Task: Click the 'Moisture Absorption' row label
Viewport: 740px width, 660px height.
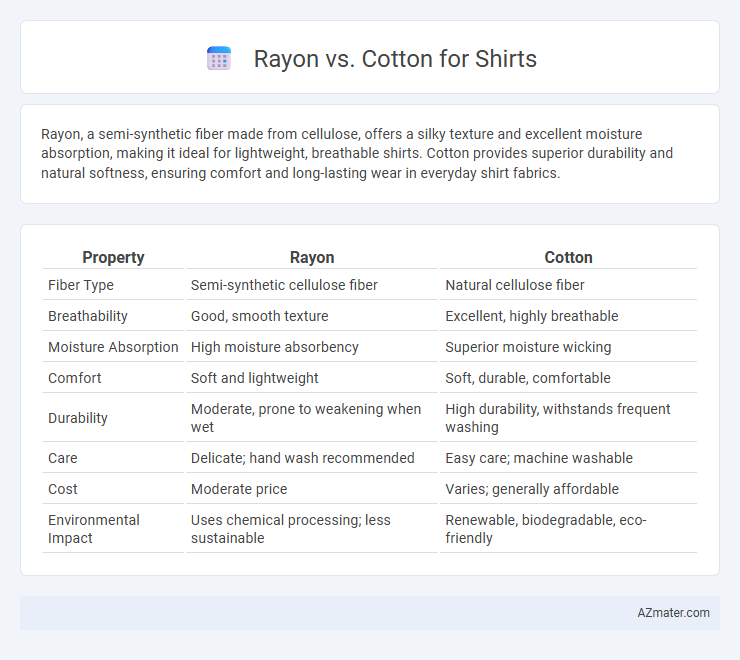Action: (x=113, y=347)
